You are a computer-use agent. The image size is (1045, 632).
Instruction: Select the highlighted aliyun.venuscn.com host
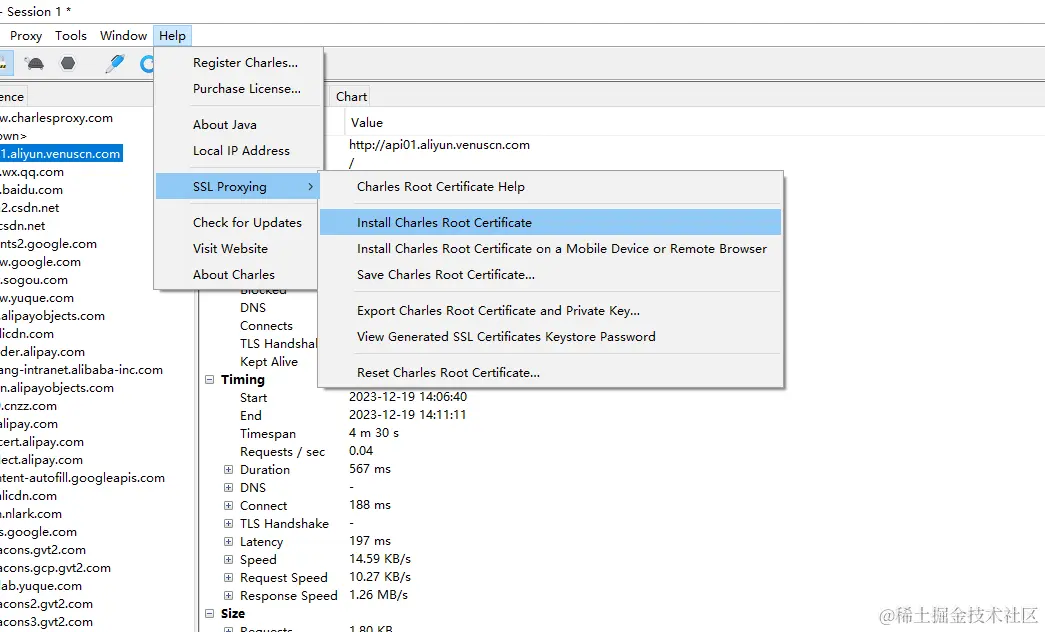[61, 153]
